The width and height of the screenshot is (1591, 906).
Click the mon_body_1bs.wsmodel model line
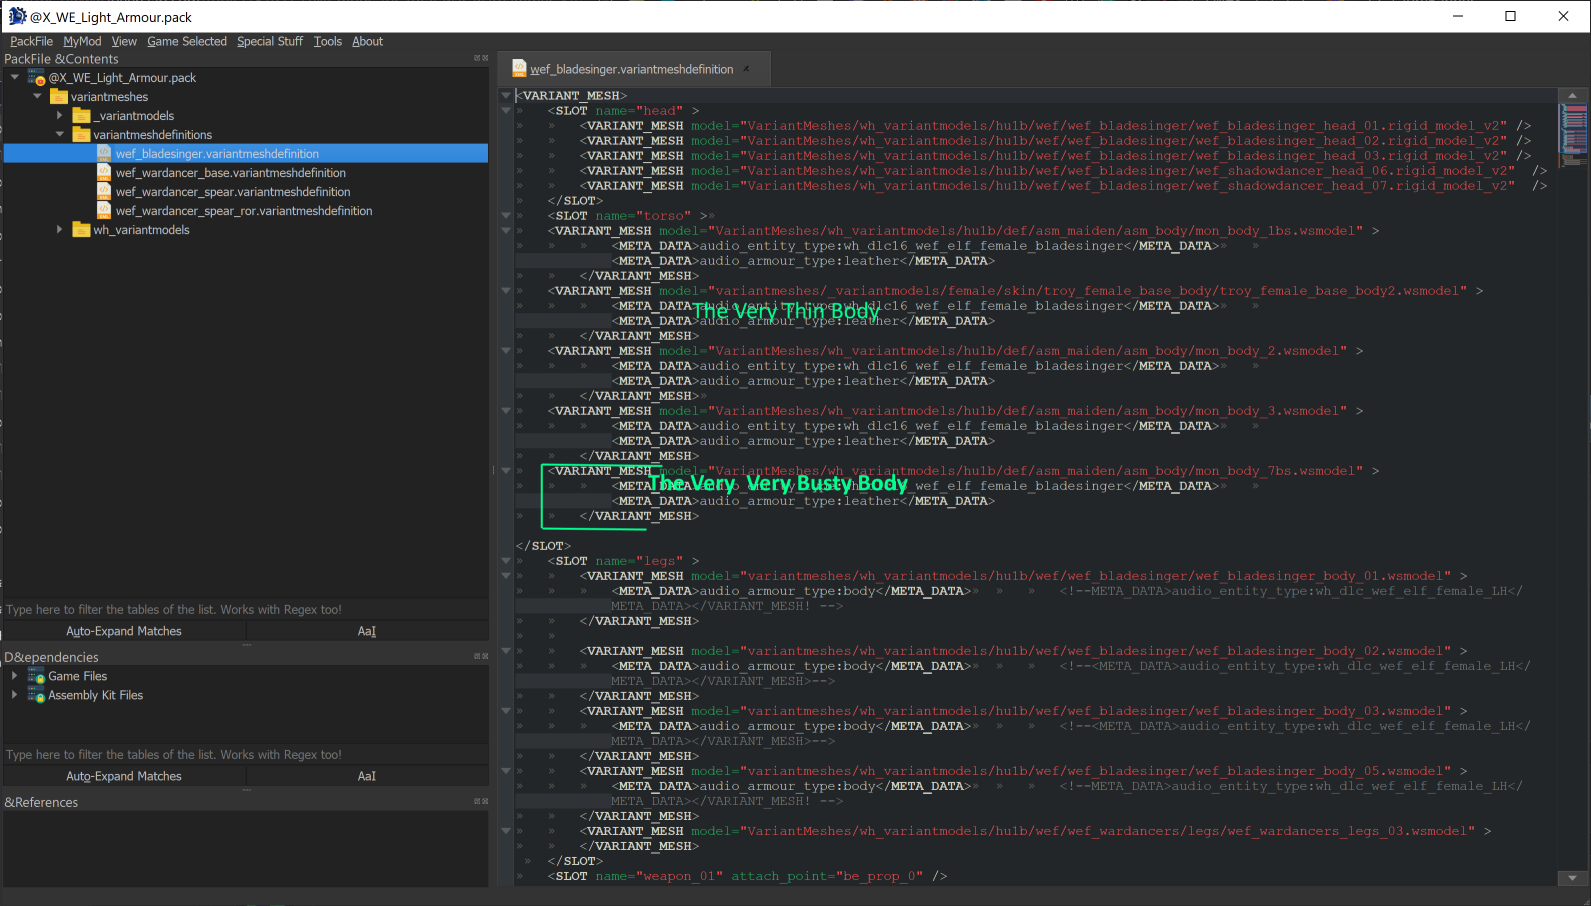click(x=963, y=230)
